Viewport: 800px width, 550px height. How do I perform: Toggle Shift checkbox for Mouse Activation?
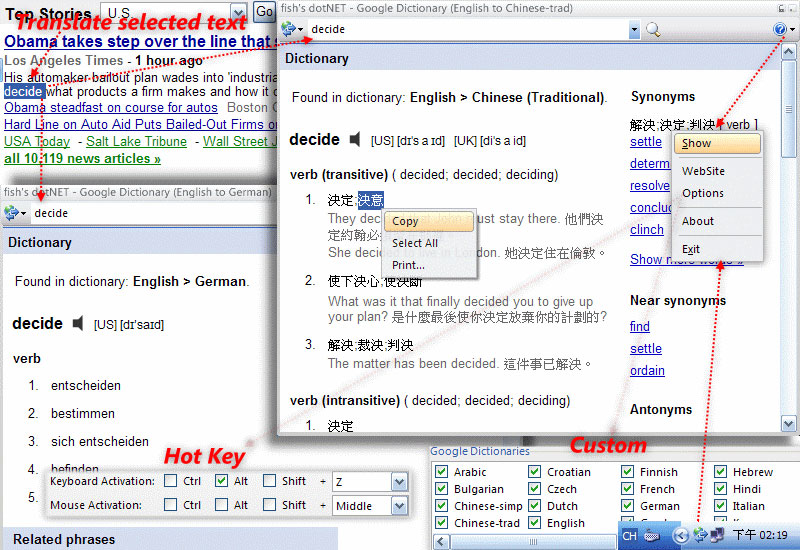coord(269,505)
